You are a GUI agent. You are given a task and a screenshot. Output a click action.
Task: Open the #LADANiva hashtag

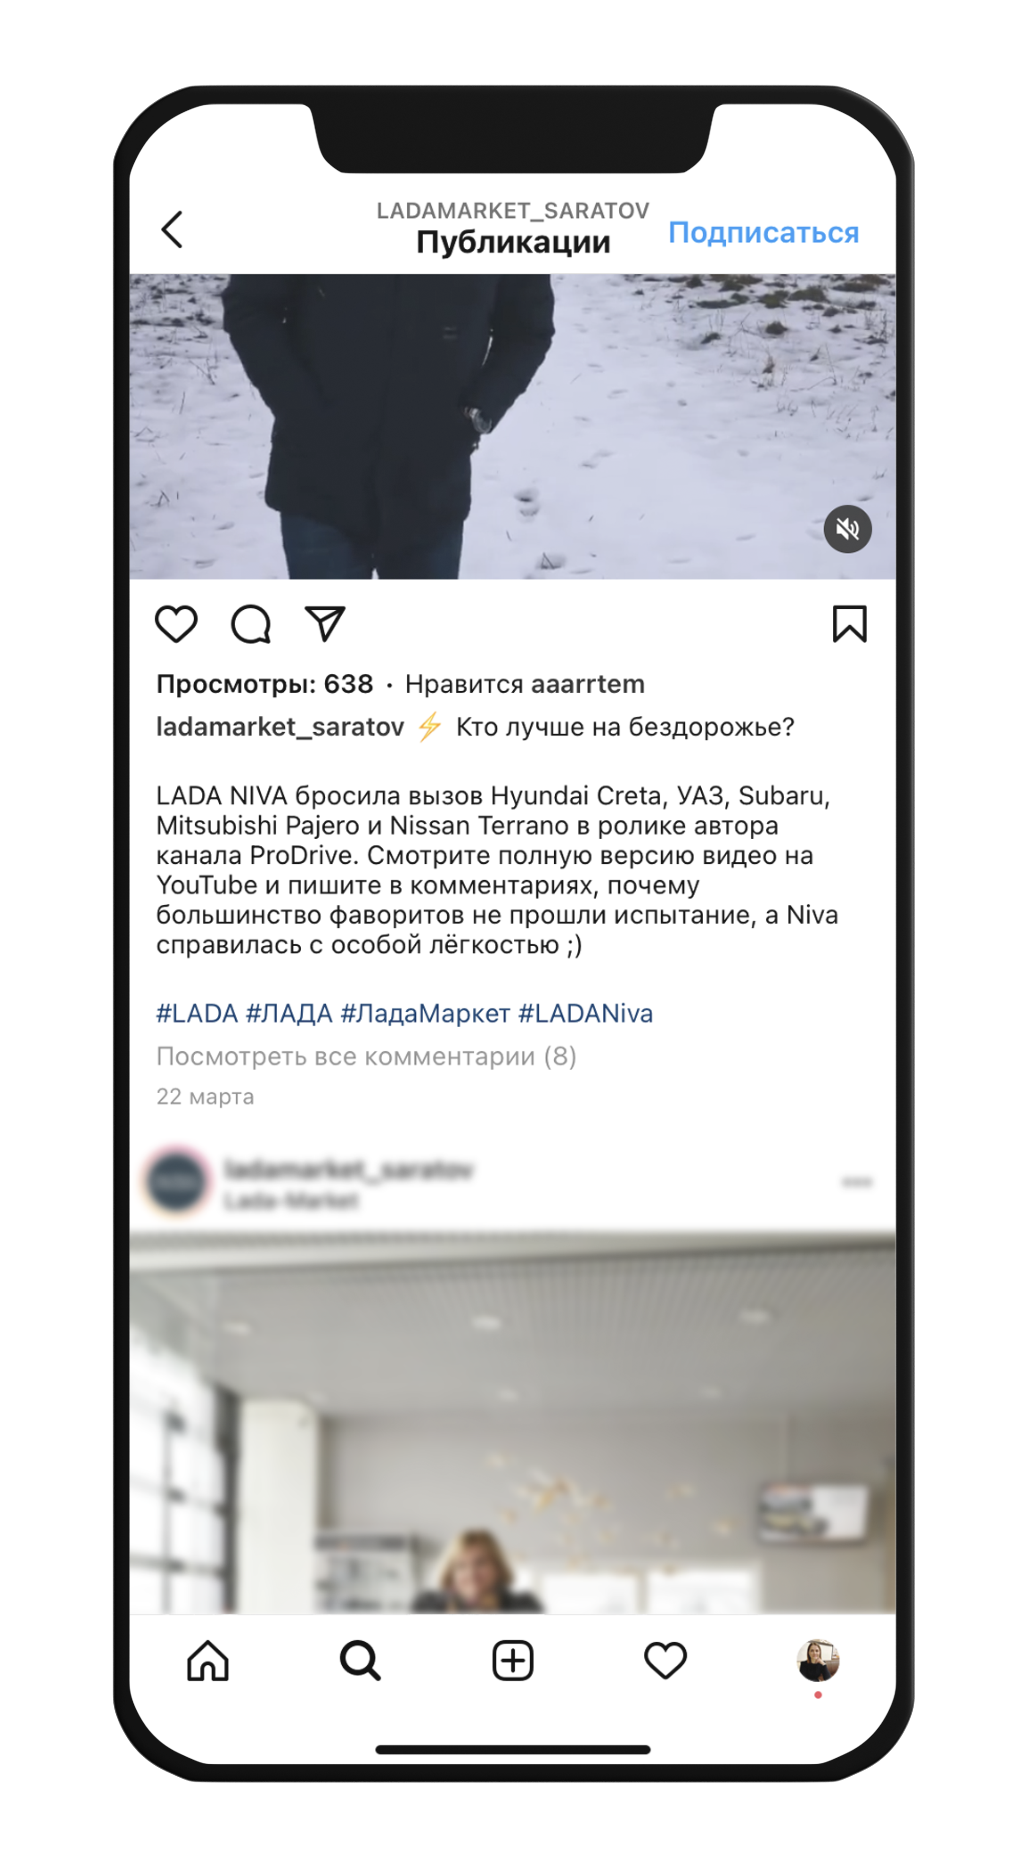[x=585, y=1013]
